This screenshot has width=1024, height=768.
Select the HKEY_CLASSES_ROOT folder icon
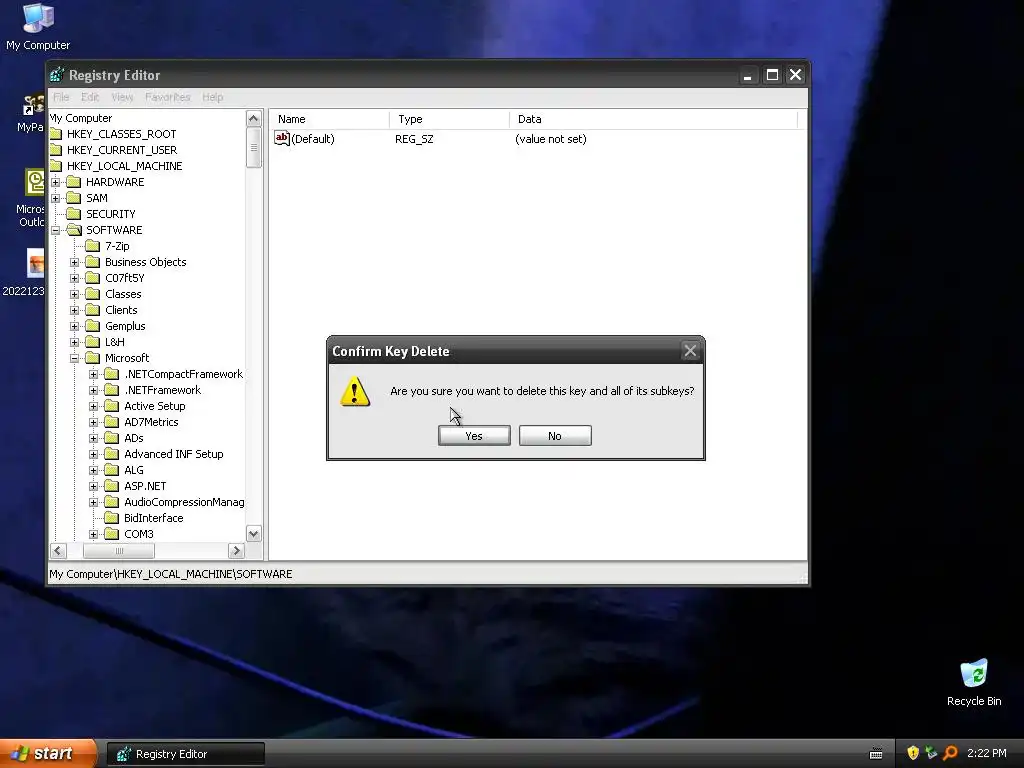pyautogui.click(x=56, y=134)
